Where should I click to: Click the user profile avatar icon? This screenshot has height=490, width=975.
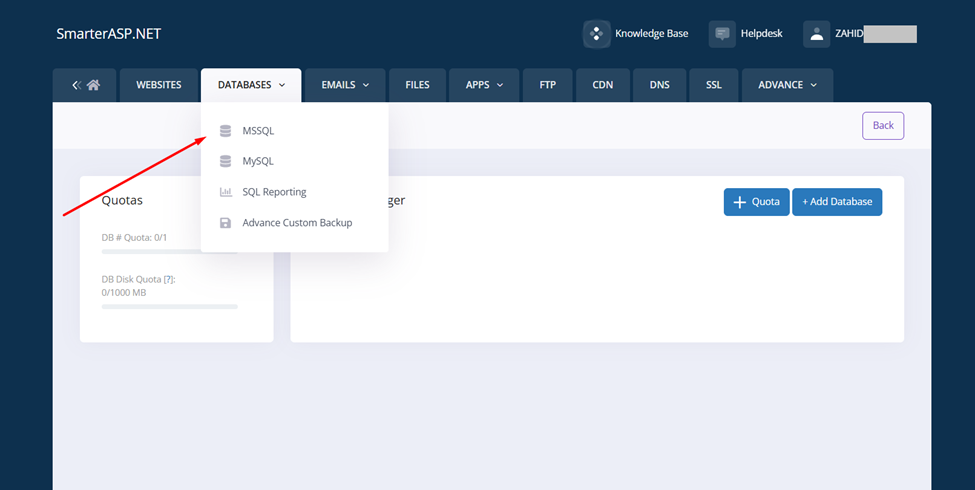pos(816,34)
